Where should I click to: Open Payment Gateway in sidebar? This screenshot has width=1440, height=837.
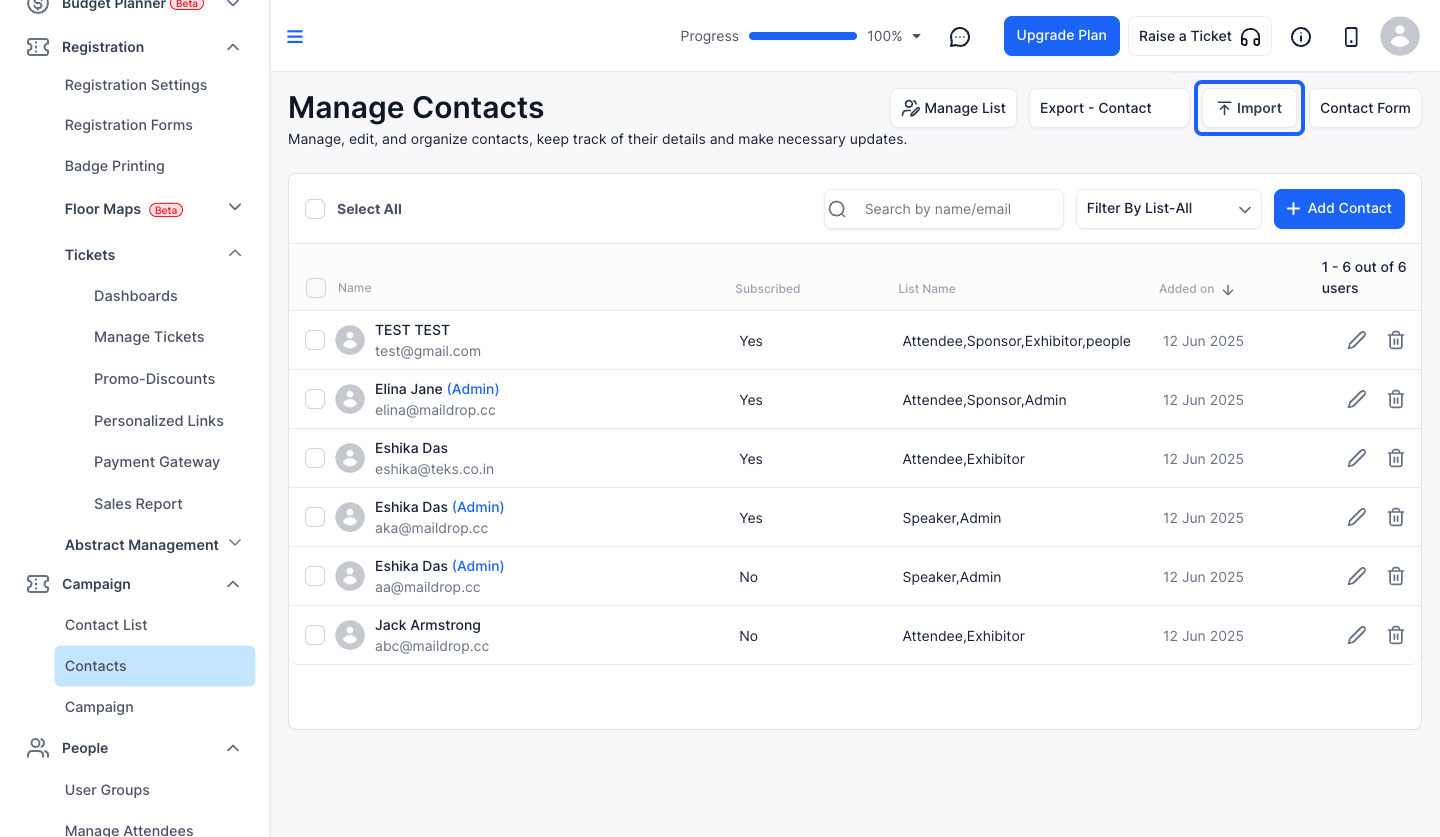157,462
